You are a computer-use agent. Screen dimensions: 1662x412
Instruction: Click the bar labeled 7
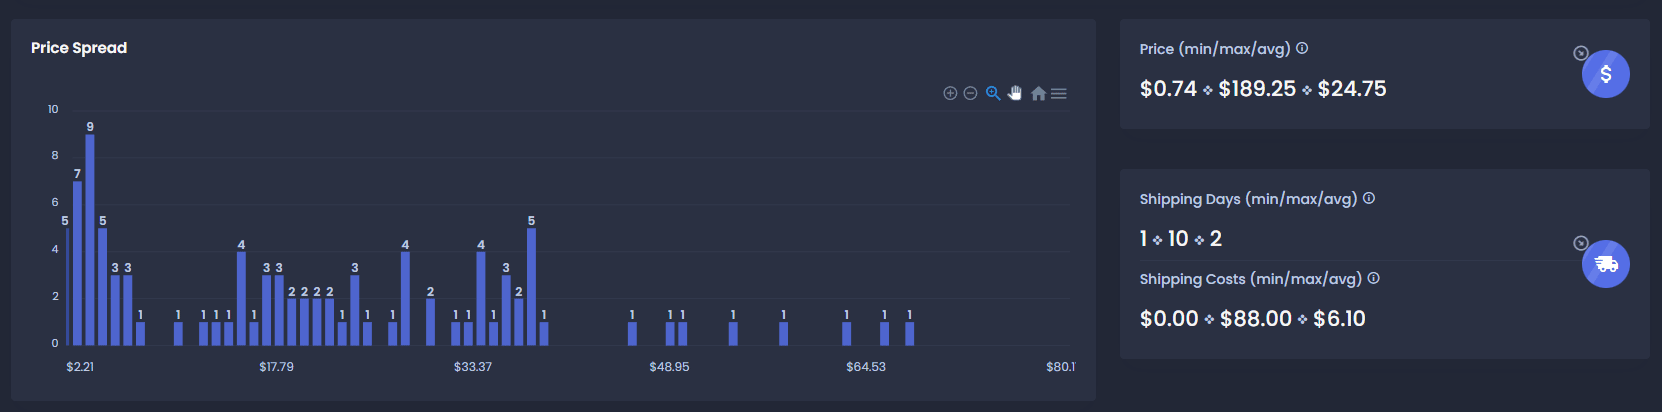point(78,263)
